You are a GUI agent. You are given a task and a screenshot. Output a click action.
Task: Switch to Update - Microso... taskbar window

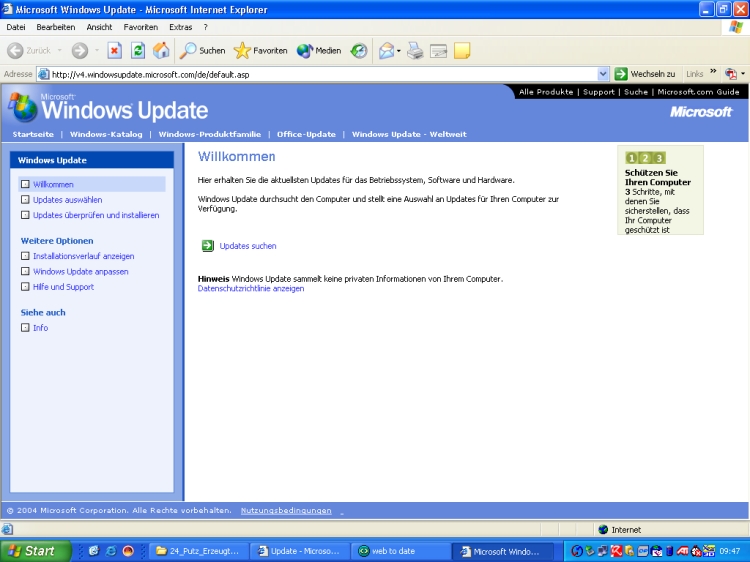click(299, 551)
